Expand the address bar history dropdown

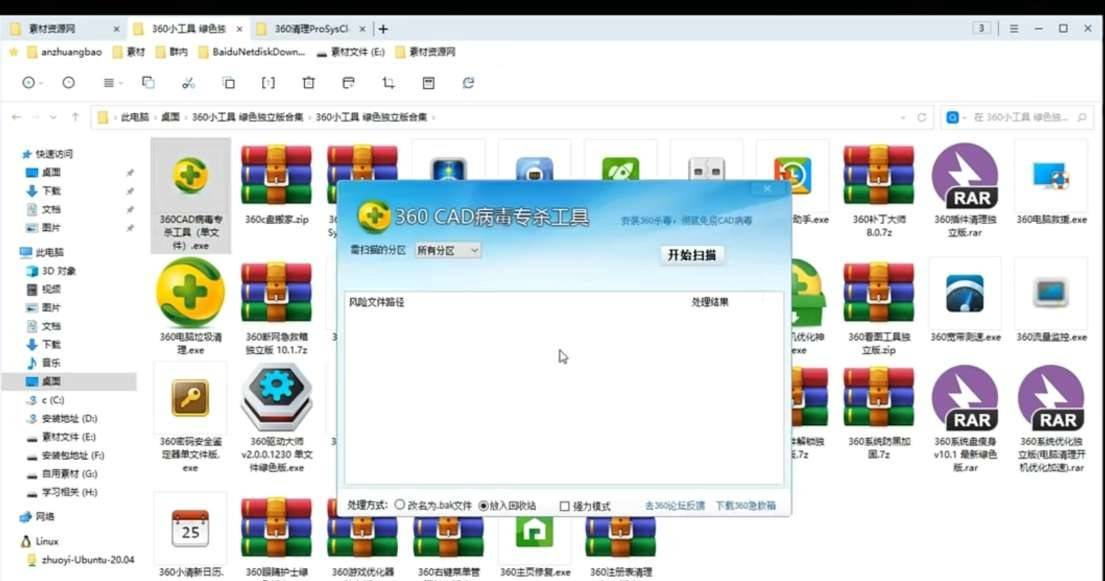pos(903,117)
